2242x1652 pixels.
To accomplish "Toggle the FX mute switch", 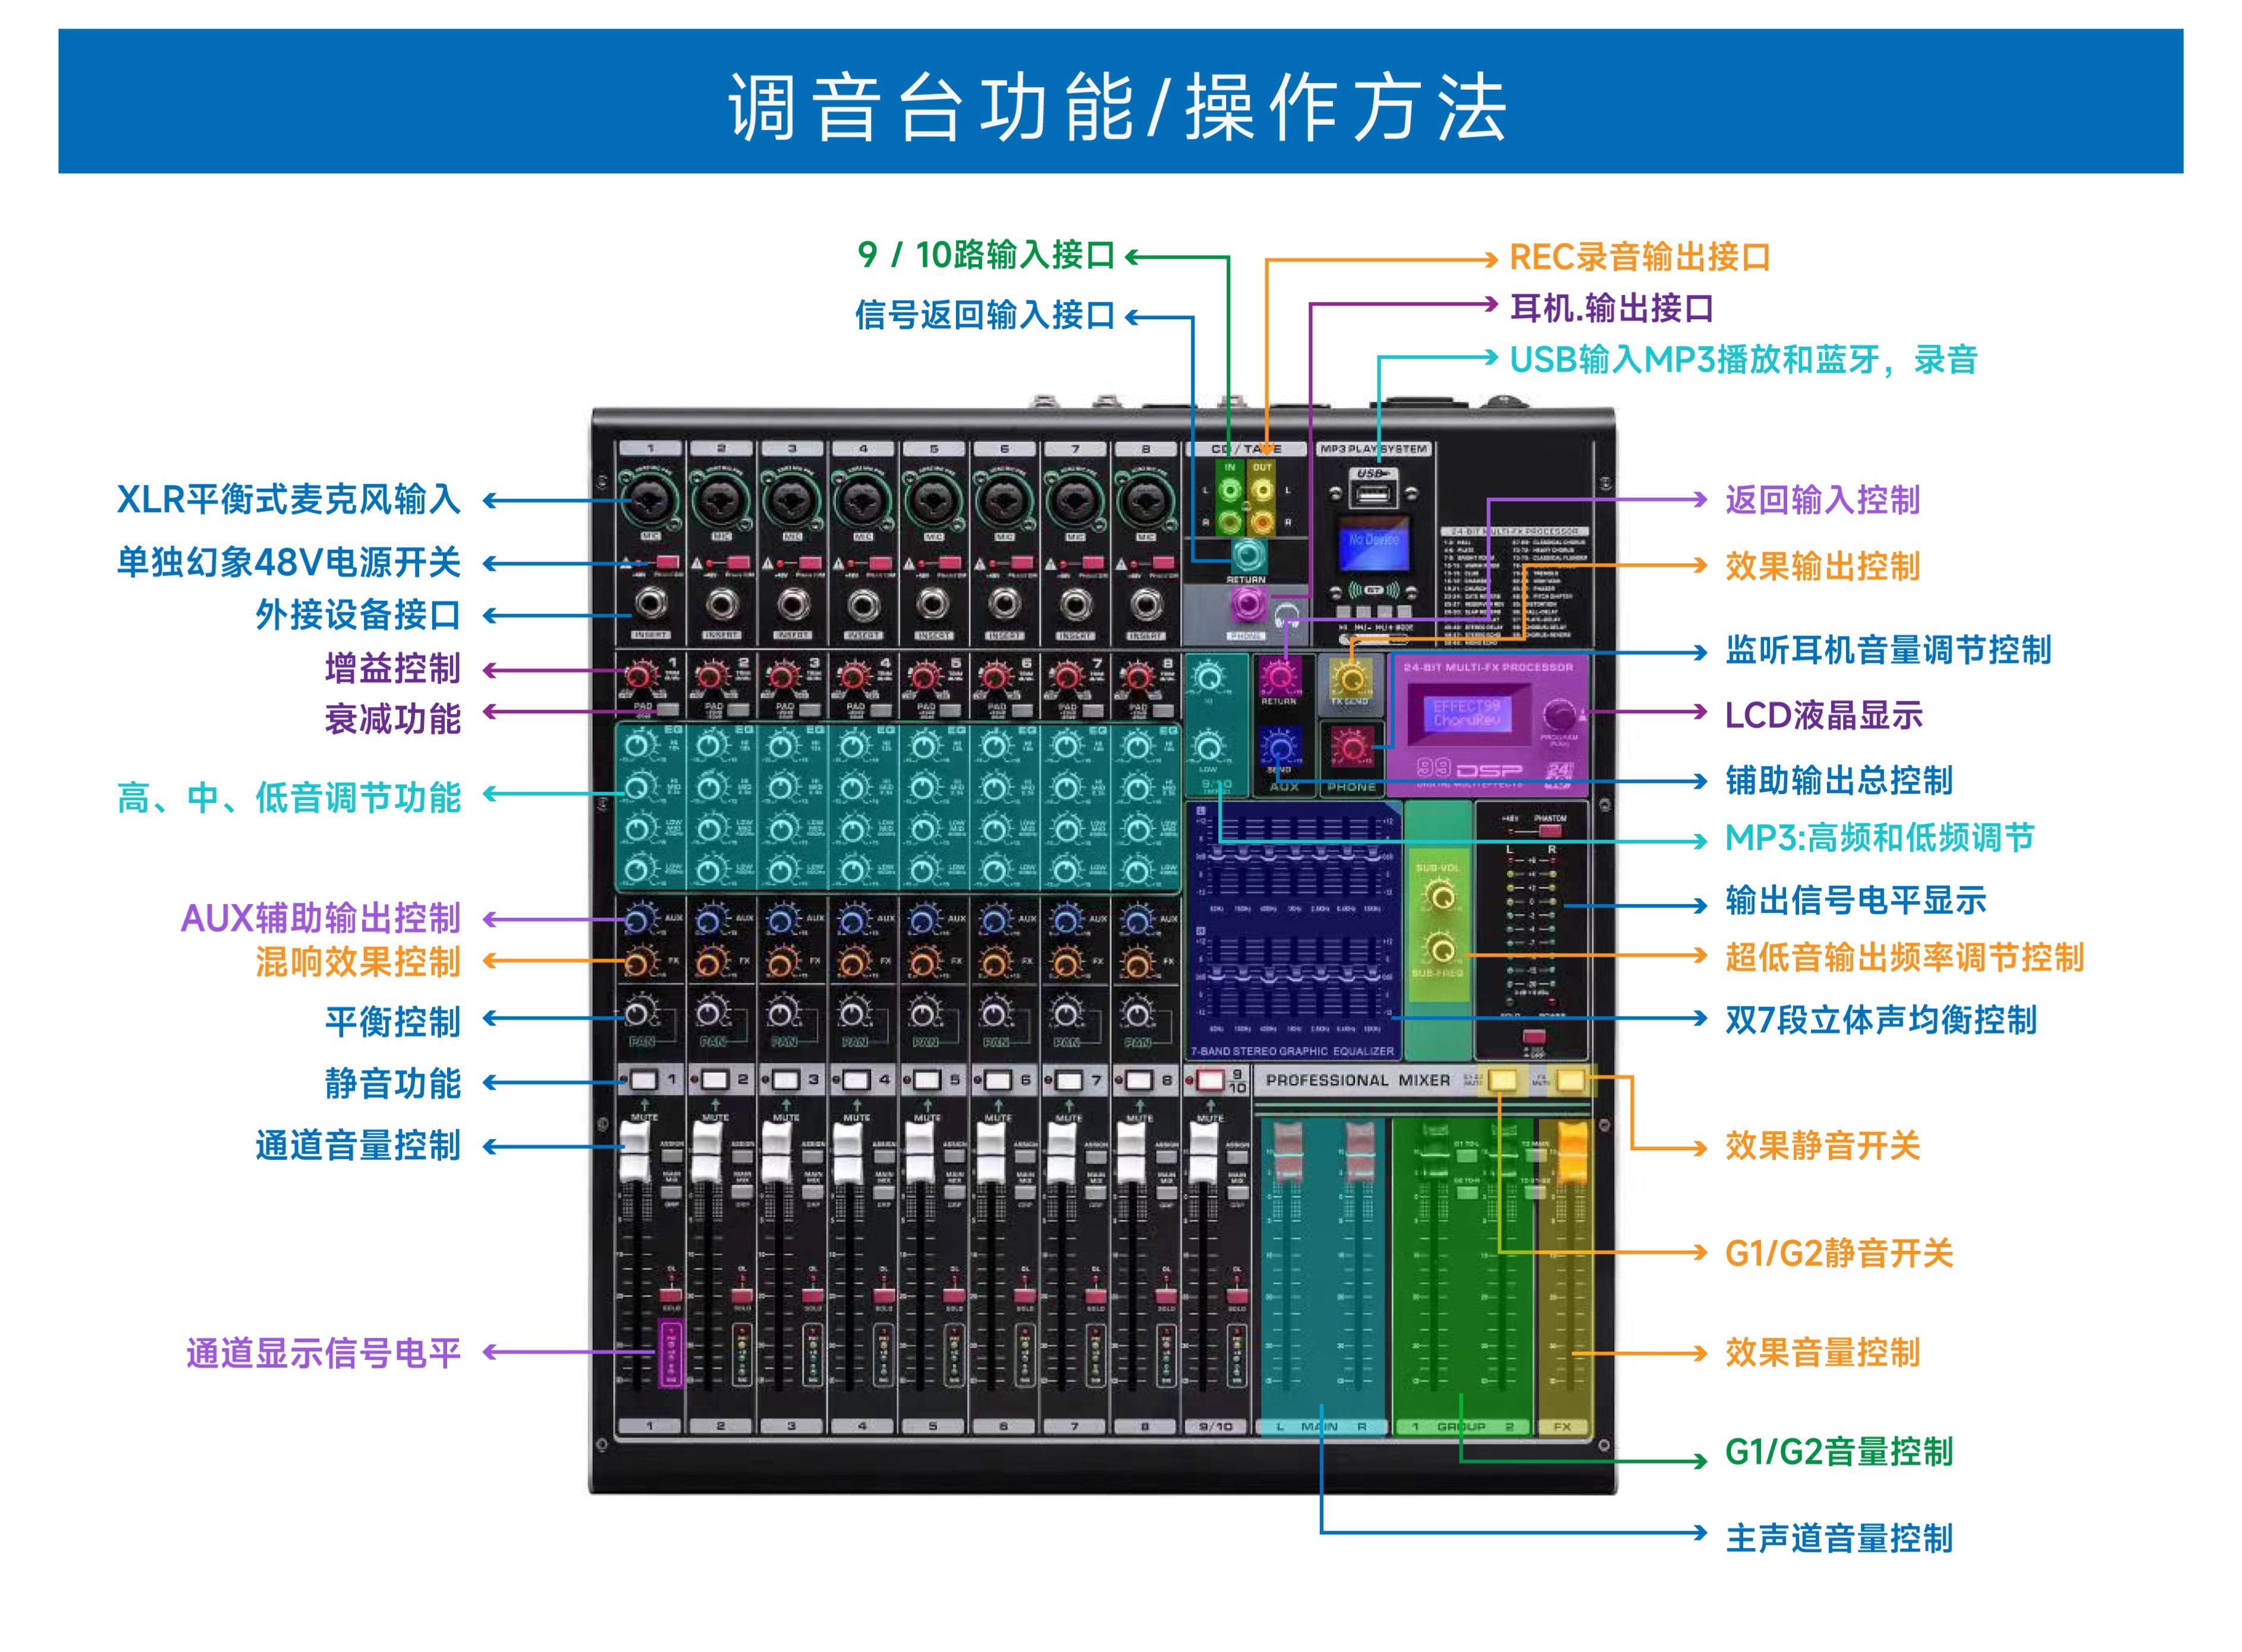I will (1571, 1081).
